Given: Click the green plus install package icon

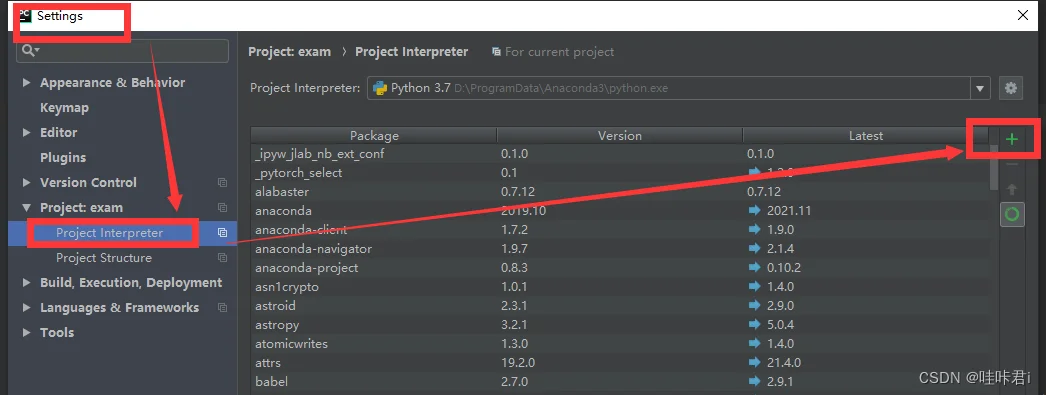Looking at the screenshot, I should (1012, 139).
